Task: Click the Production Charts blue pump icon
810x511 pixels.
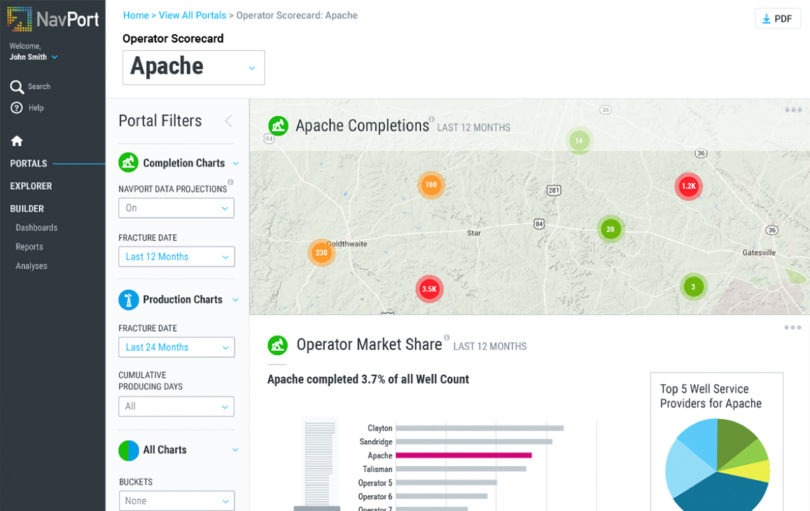Action: point(128,300)
